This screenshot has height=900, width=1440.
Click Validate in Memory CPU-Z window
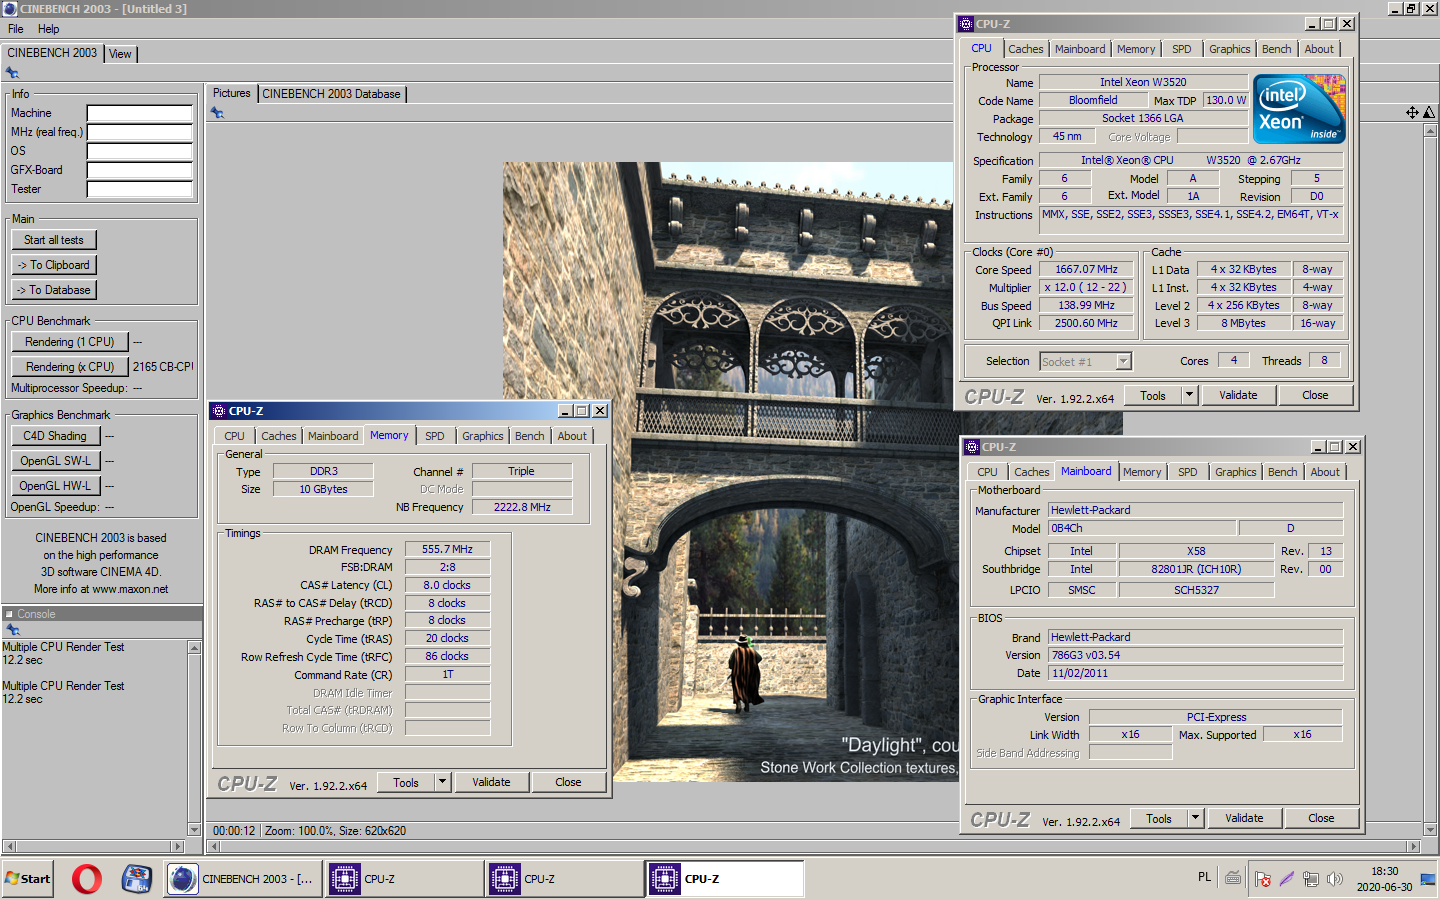[491, 782]
